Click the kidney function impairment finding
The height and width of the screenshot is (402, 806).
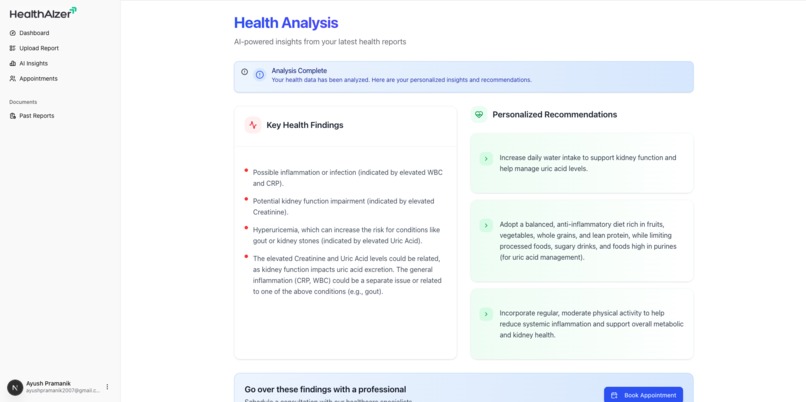click(343, 207)
